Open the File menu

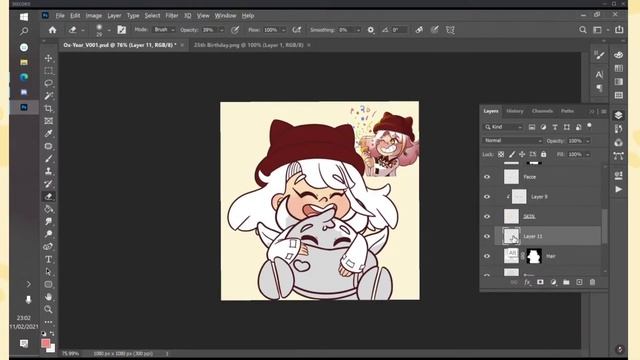(x=60, y=16)
